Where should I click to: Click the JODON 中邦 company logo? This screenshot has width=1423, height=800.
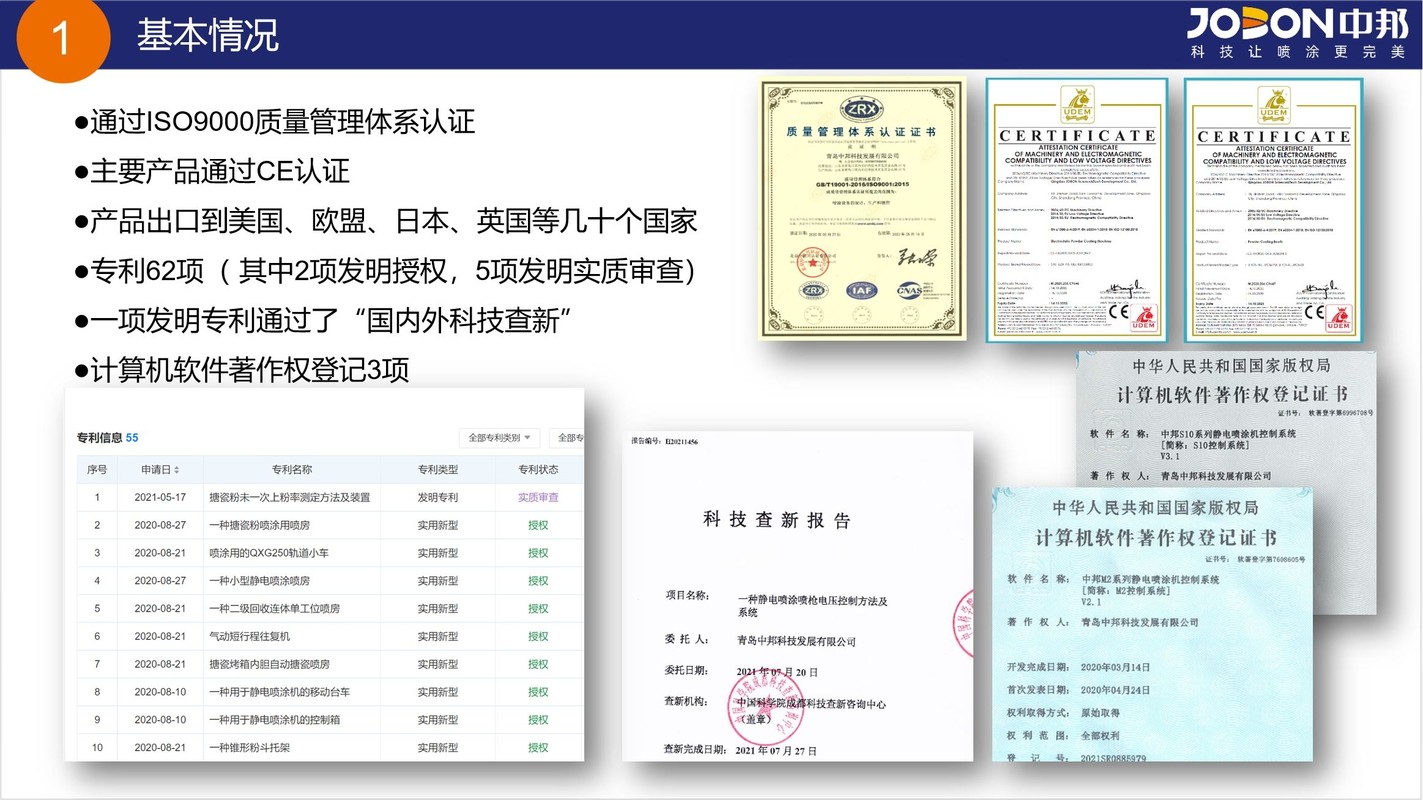point(1296,32)
